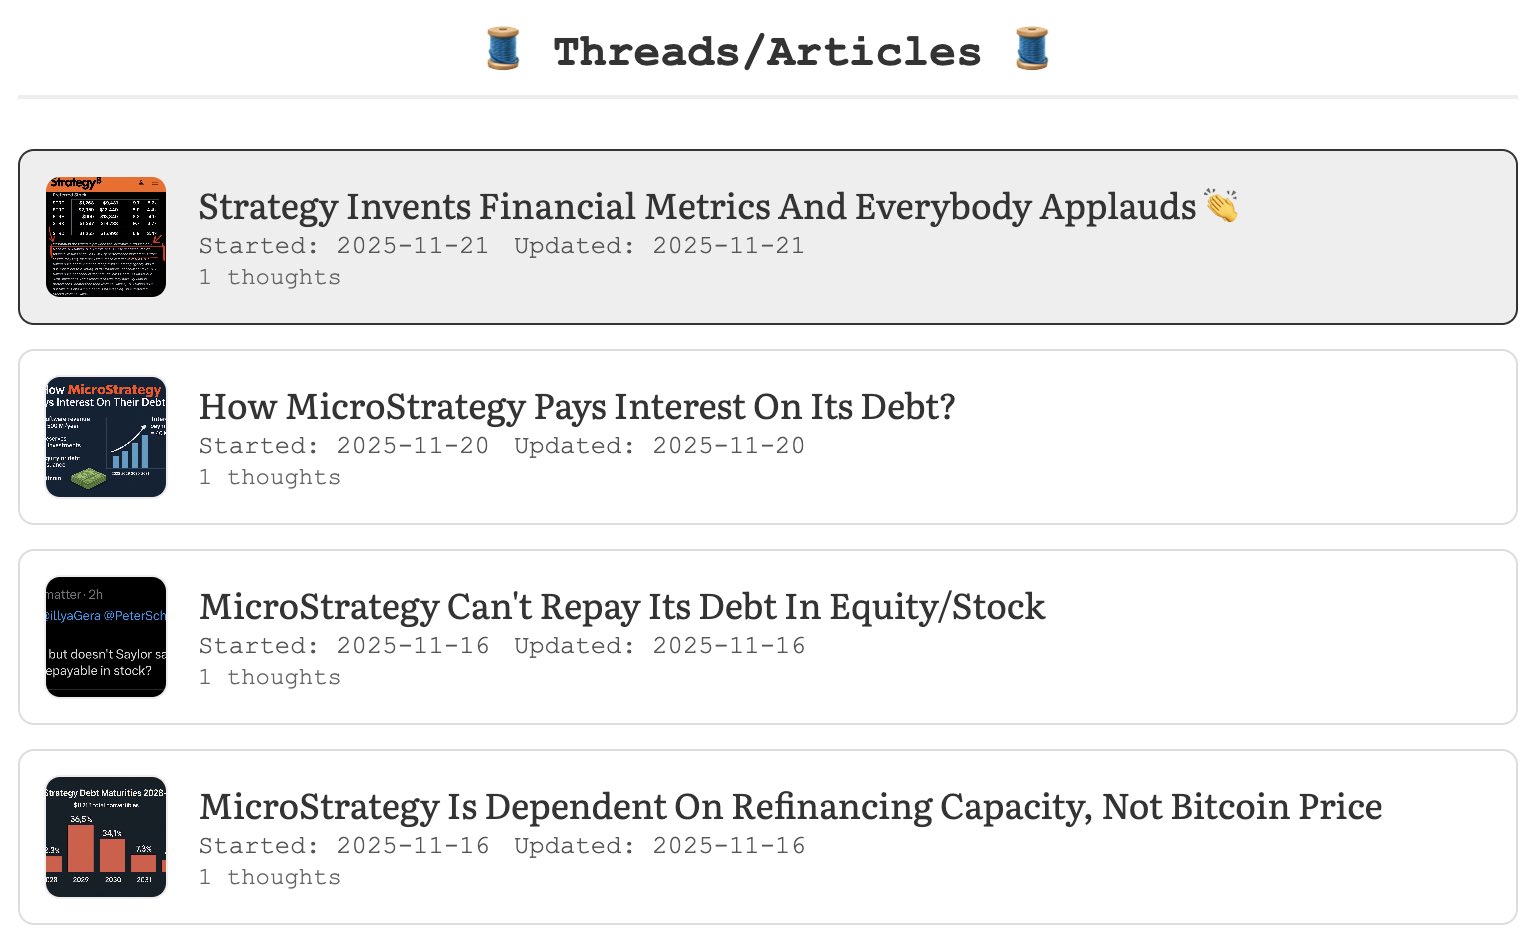Click '1 thoughts' under the Pays Interest thread
Screen dimensions: 1540x946
(x=269, y=478)
